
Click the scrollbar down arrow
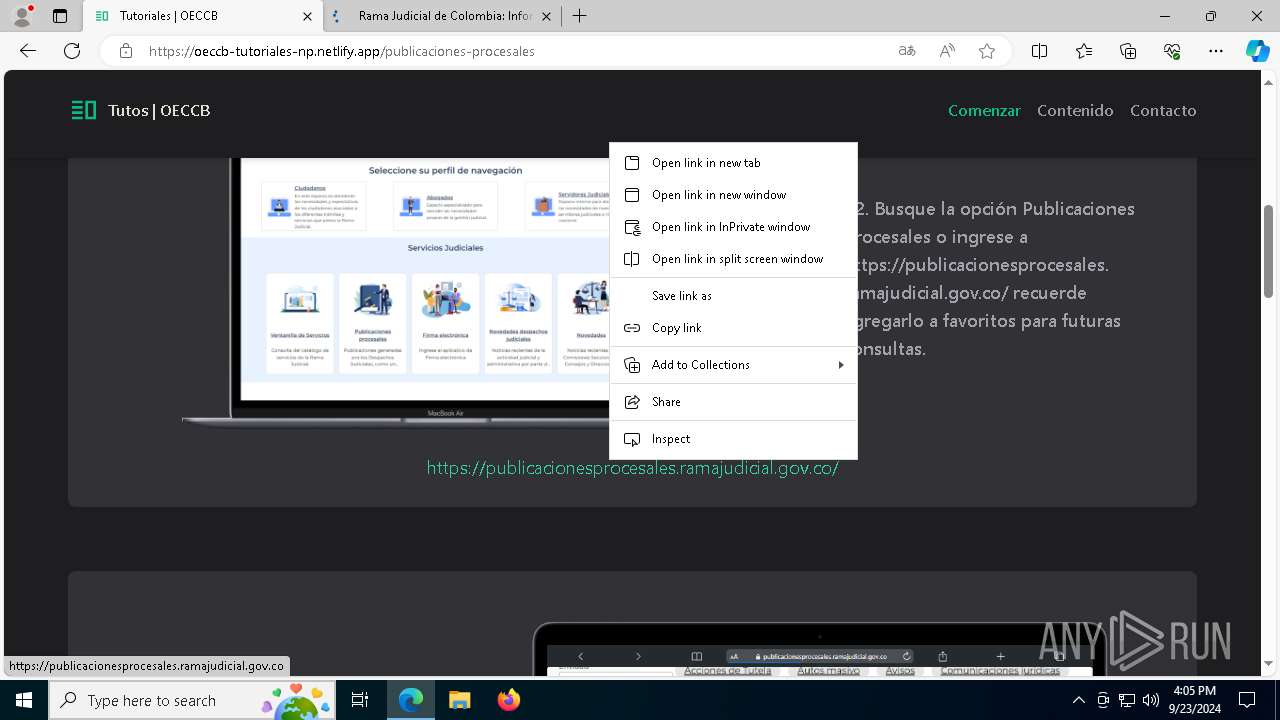tap(1269, 663)
